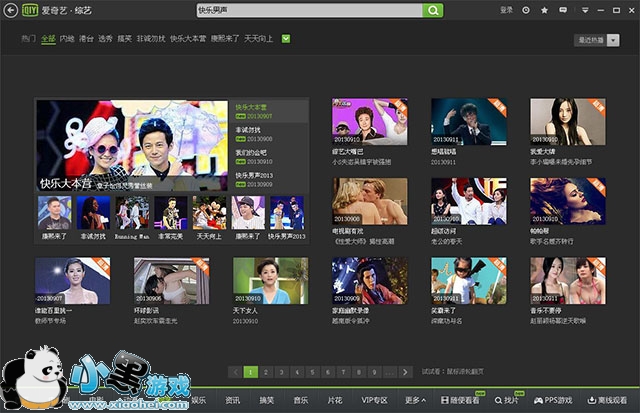Open the 想唱就唱 20130911 video thumbnail
640x413 pixels.
469,122
